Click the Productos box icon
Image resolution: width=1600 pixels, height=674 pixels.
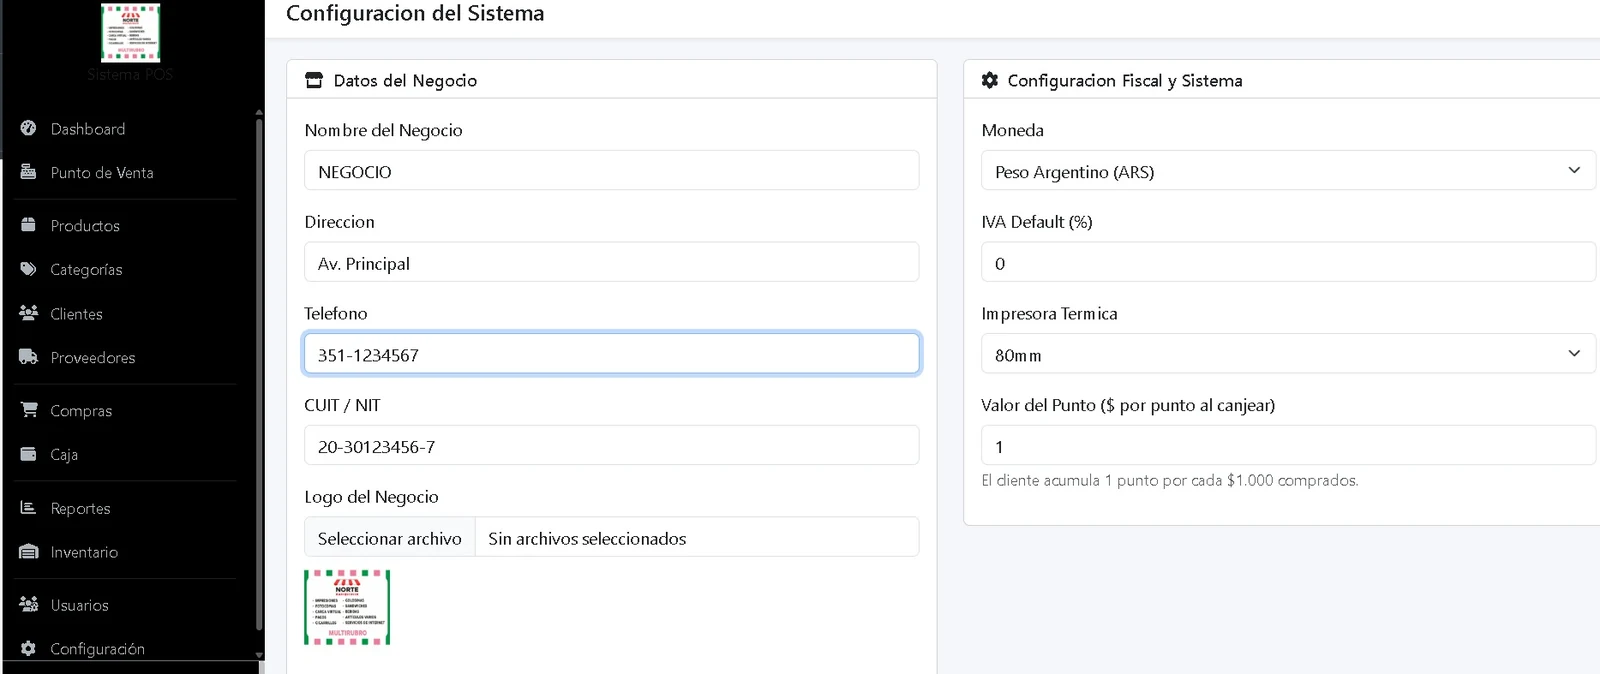coord(28,225)
